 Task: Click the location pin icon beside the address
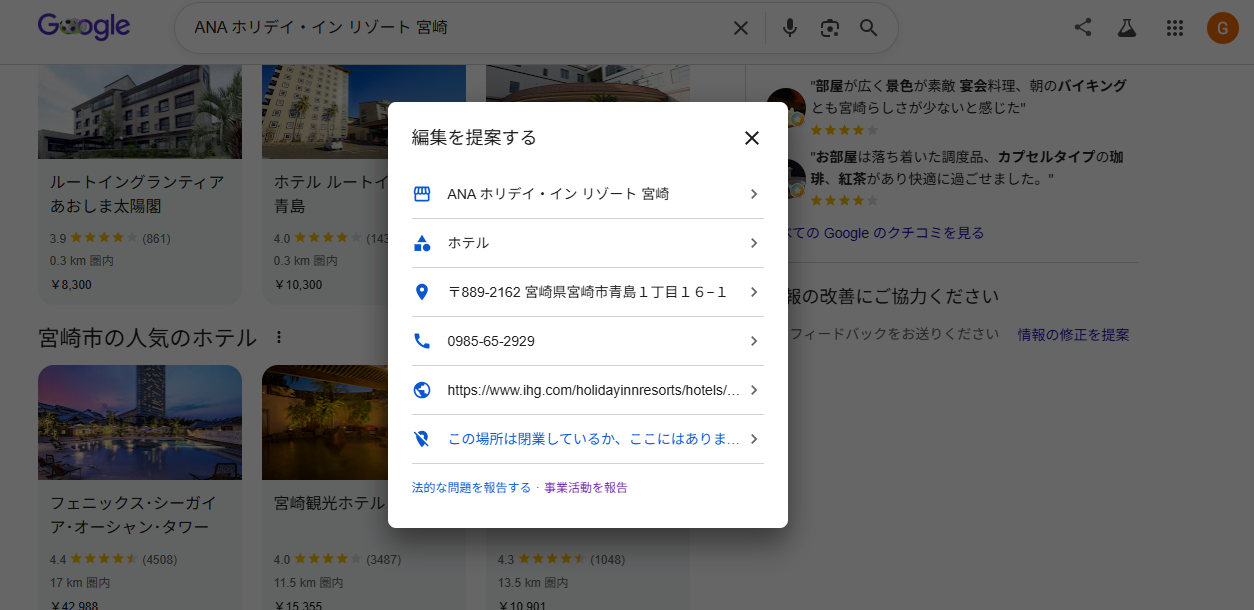422,292
